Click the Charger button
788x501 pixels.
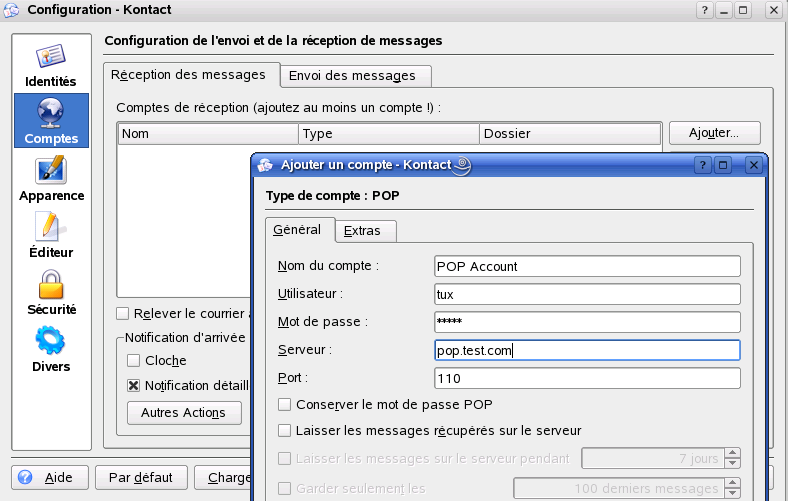coord(223,477)
